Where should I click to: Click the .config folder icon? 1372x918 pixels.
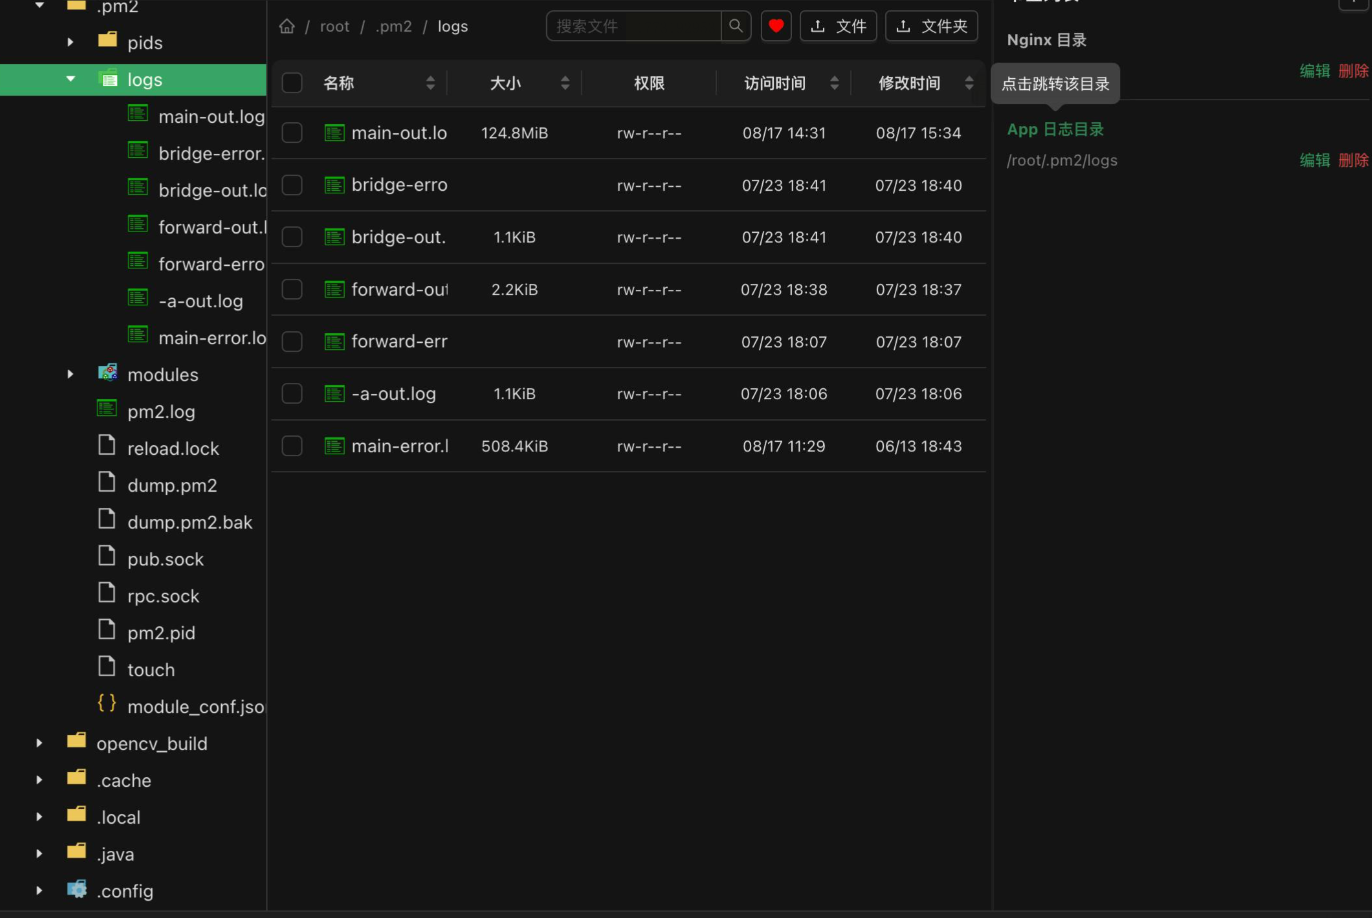(x=77, y=889)
